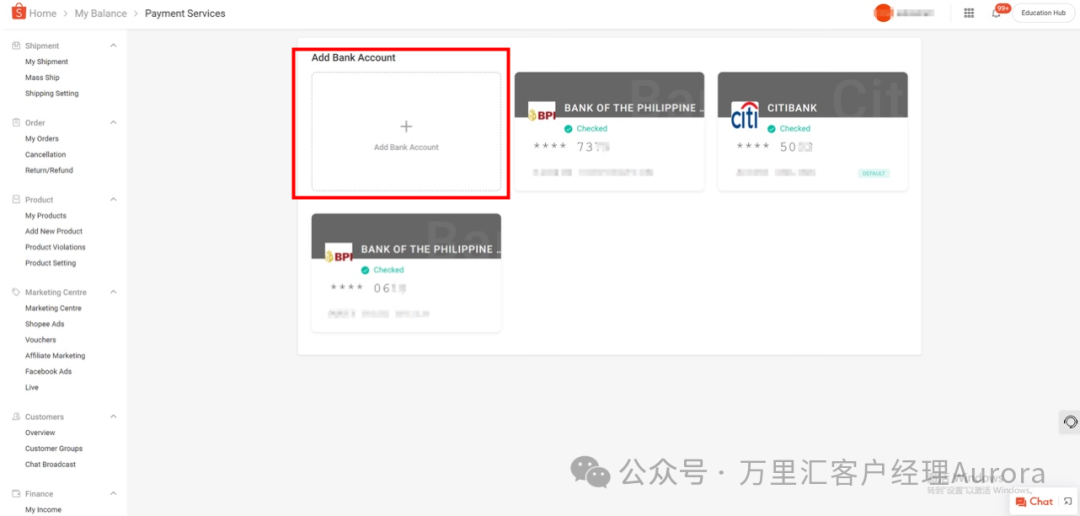
Task: Select the Citibank account card
Action: (813, 132)
